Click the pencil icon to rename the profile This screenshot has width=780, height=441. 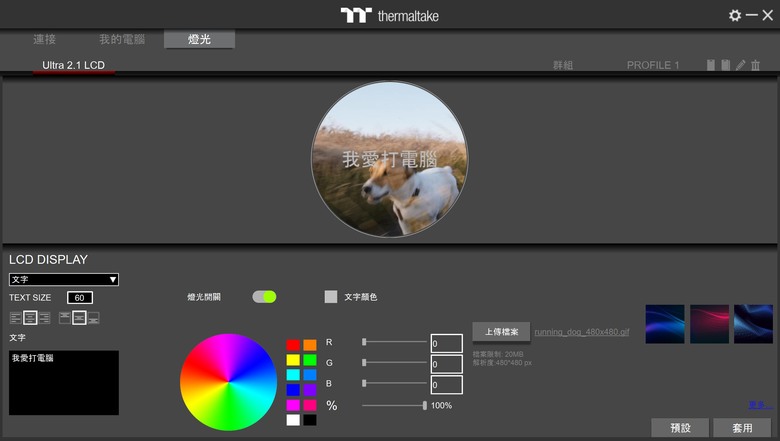(x=741, y=65)
